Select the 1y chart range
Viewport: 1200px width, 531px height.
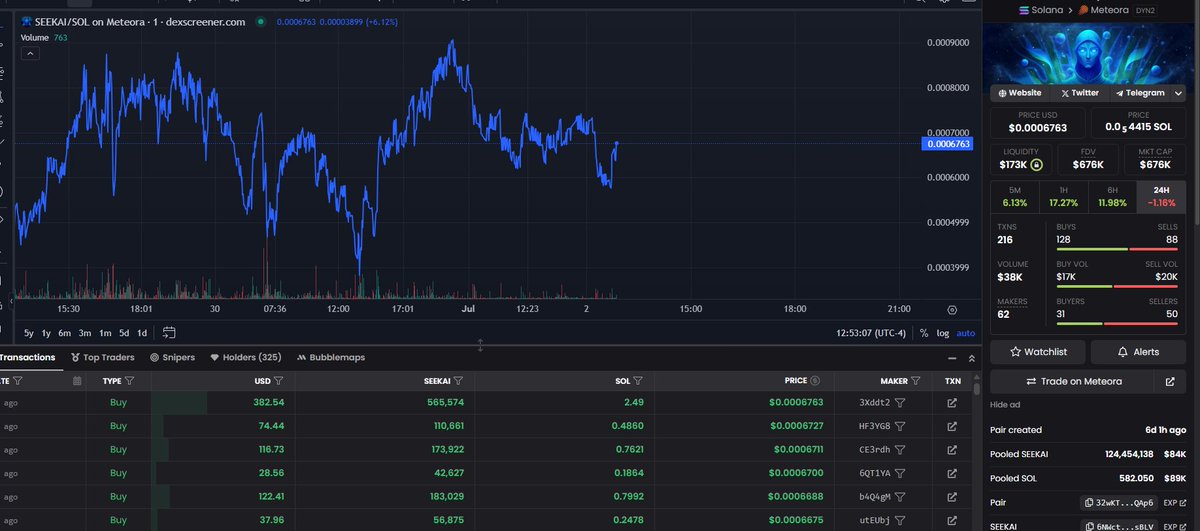point(46,333)
